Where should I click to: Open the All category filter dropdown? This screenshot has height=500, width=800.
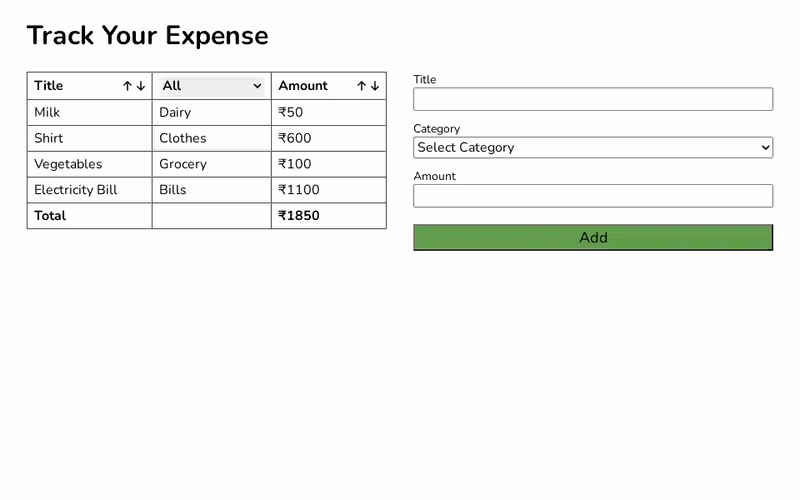point(211,86)
